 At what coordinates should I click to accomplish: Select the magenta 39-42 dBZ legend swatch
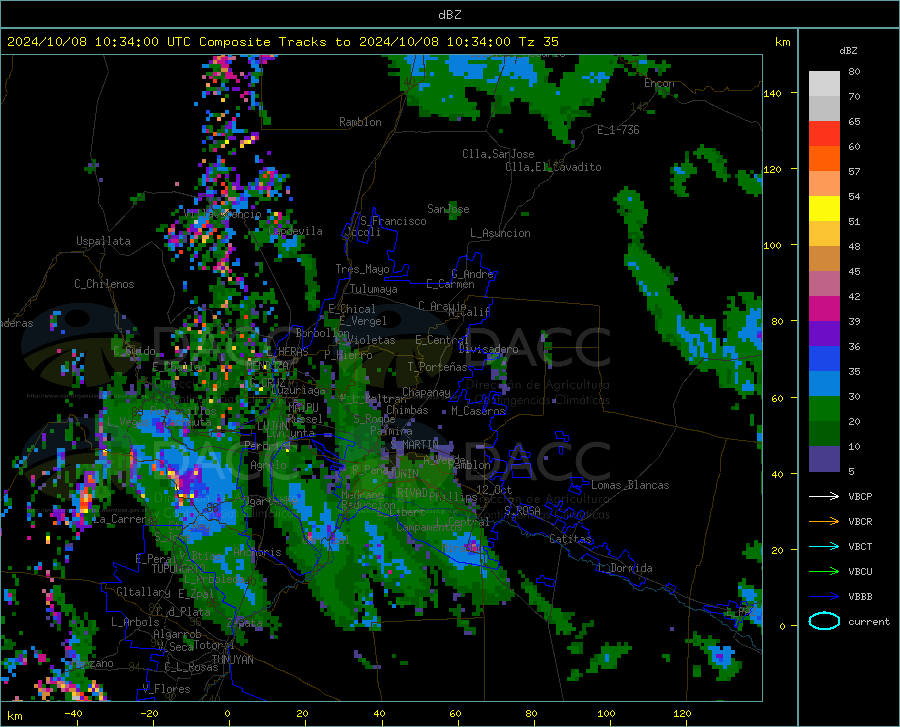tap(824, 309)
